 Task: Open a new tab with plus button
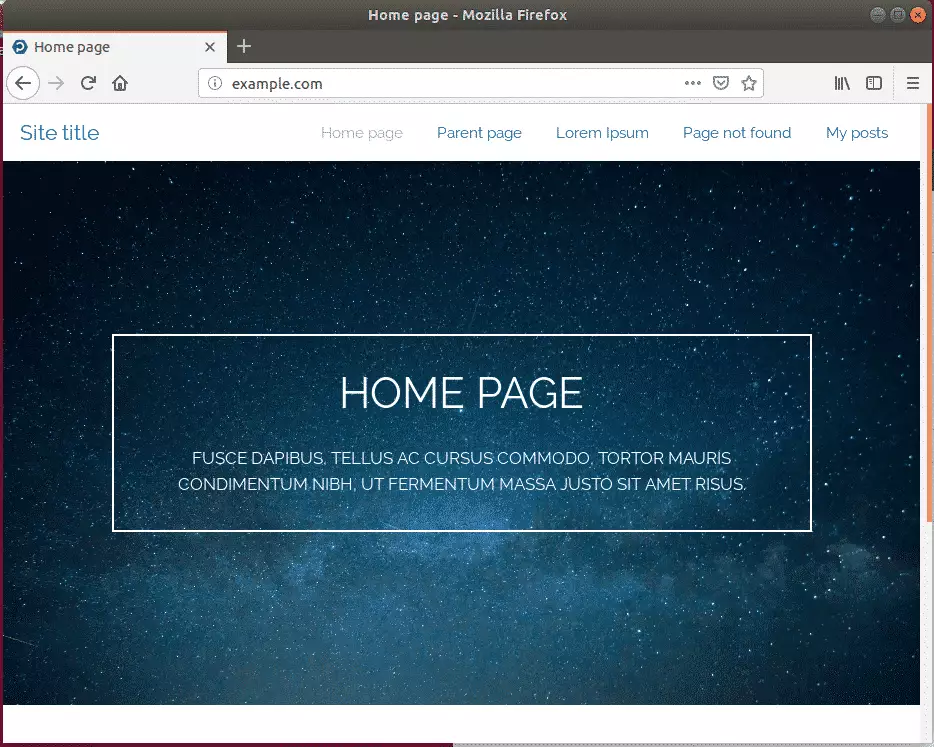tap(244, 46)
